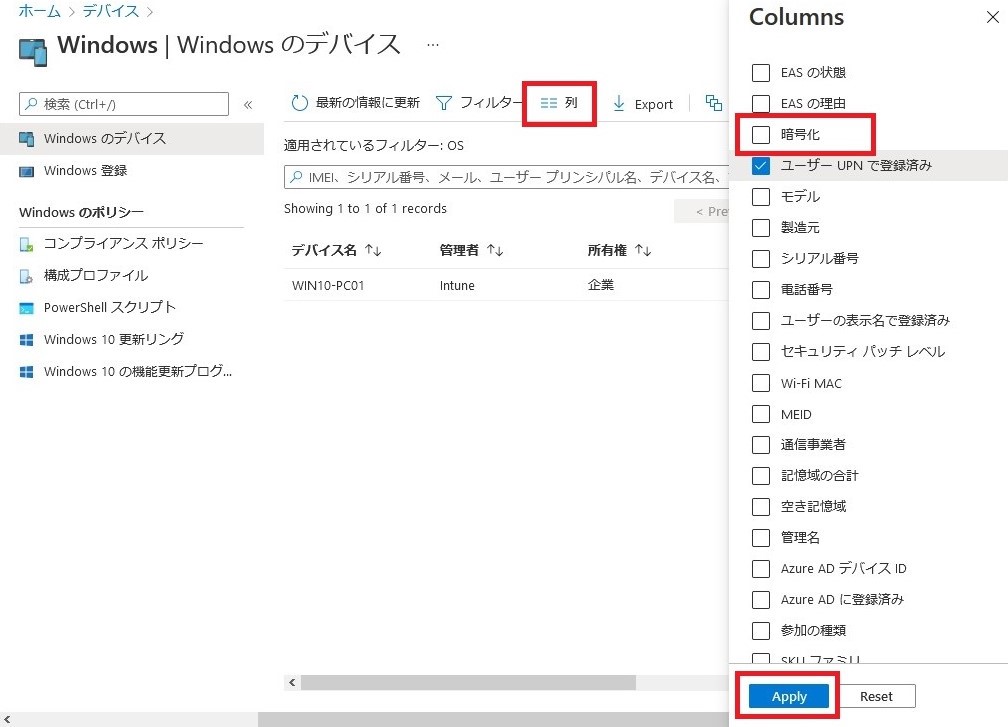The width and height of the screenshot is (1008, 727).
Task: Enable the MEID column checkbox
Action: coord(760,414)
